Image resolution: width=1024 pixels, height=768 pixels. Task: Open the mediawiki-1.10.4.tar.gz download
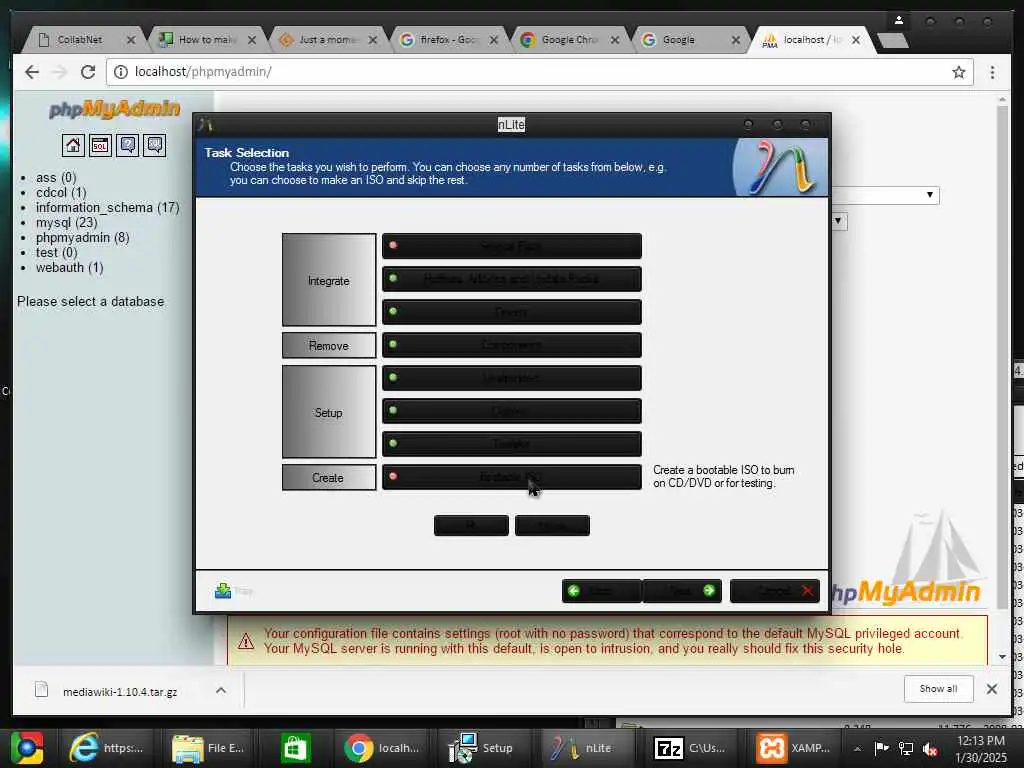tap(120, 692)
